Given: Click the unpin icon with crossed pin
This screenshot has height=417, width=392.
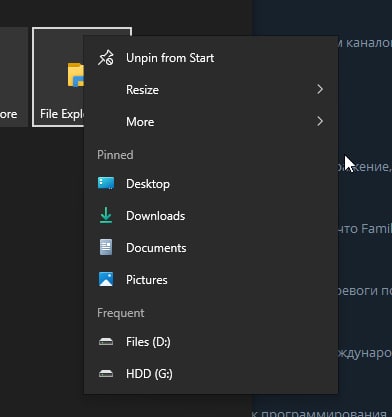Looking at the screenshot, I should (106, 58).
